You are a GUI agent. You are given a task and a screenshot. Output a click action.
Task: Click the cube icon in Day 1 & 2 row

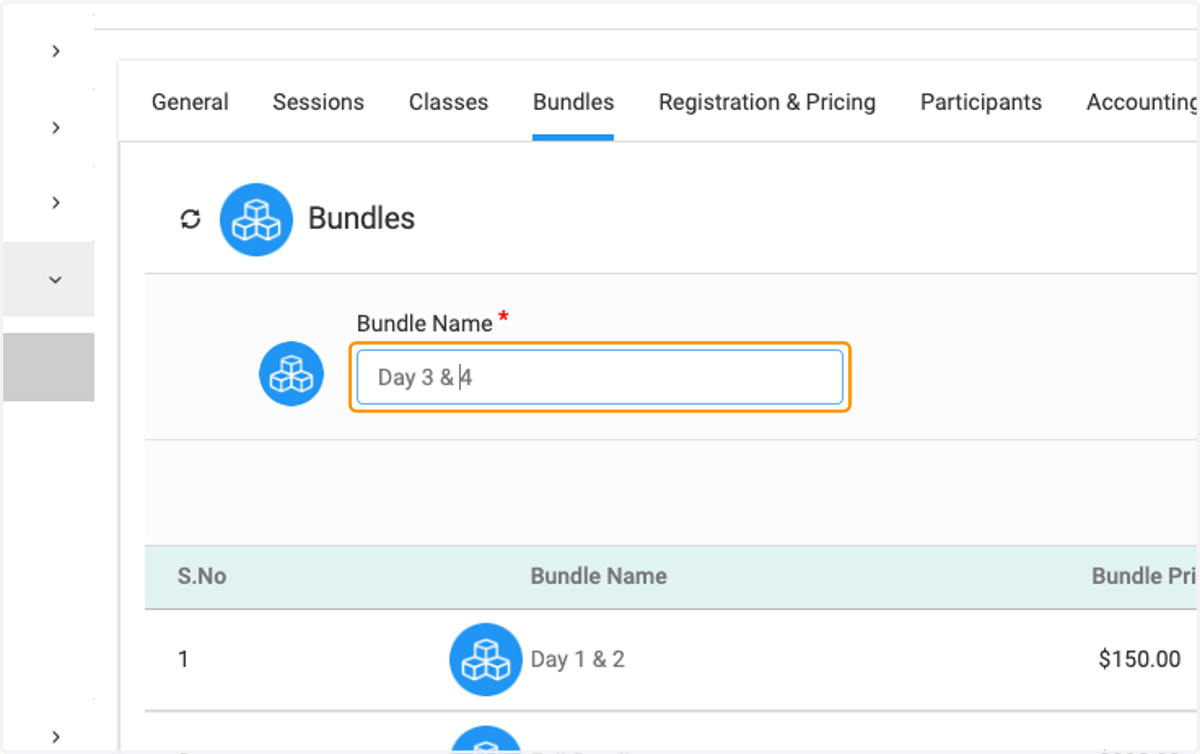pyautogui.click(x=486, y=660)
